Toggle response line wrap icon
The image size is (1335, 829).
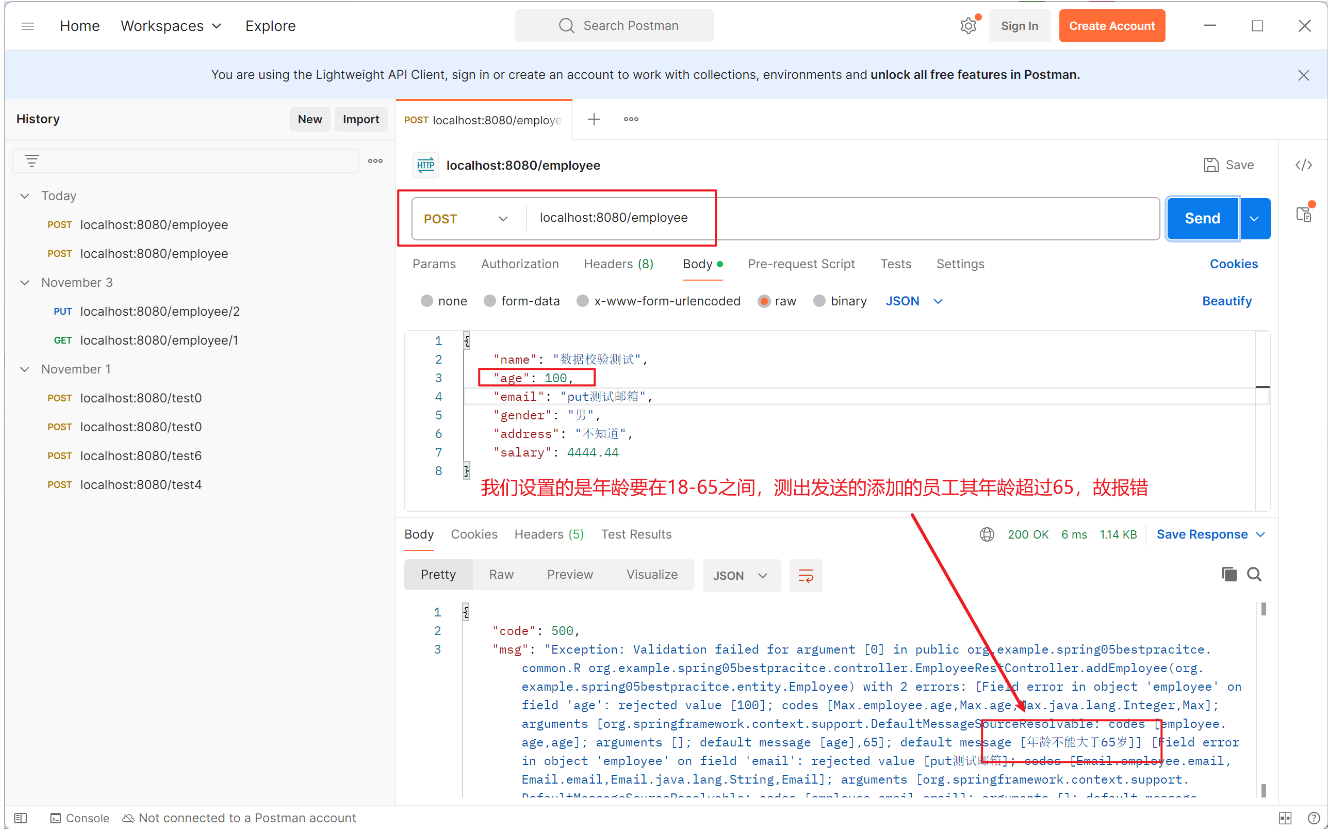806,575
